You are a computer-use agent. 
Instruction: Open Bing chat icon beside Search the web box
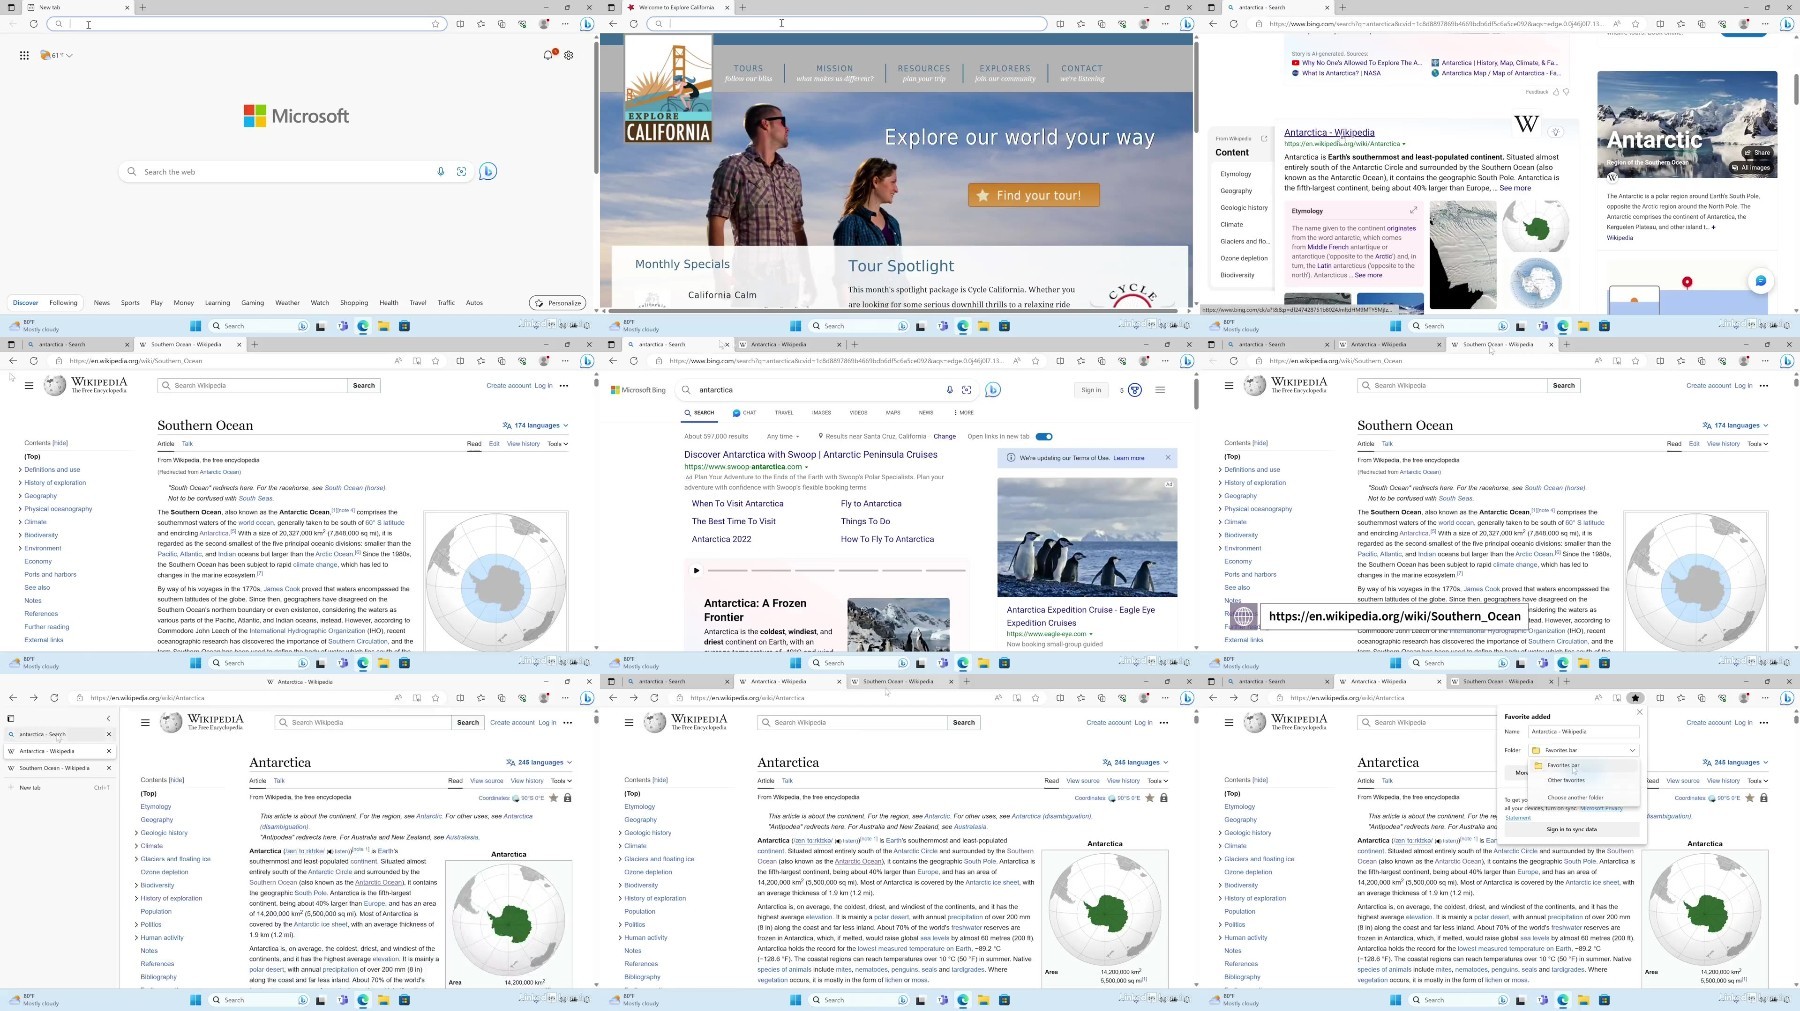(488, 171)
